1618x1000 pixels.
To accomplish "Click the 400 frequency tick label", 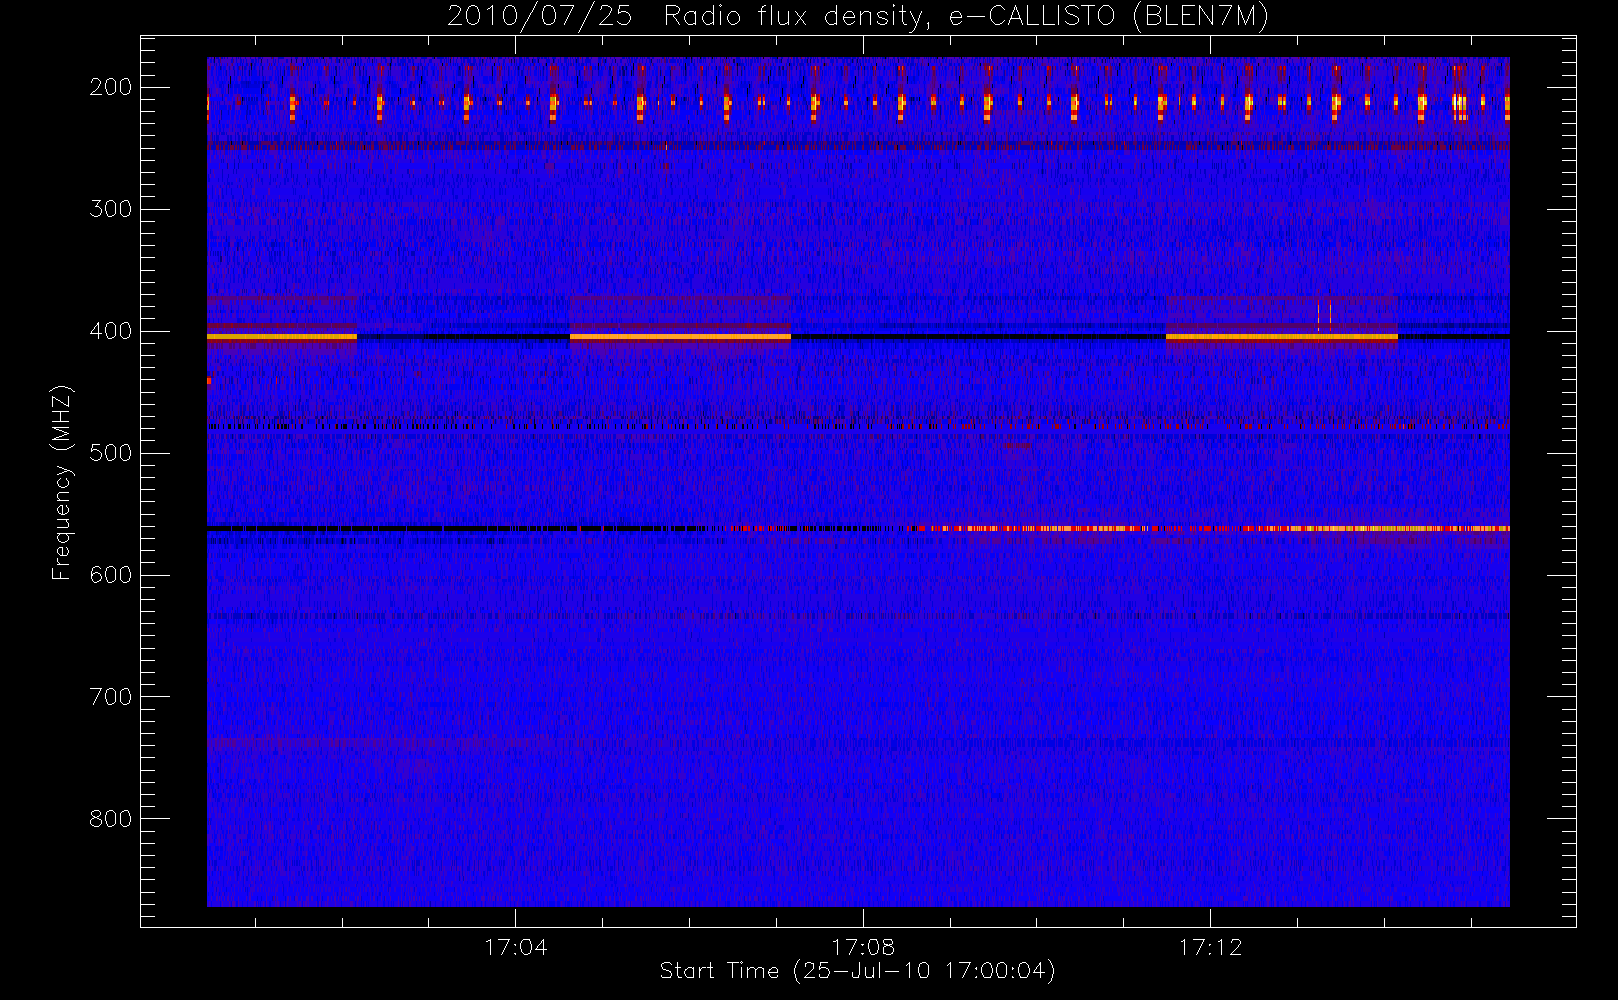I will point(111,331).
